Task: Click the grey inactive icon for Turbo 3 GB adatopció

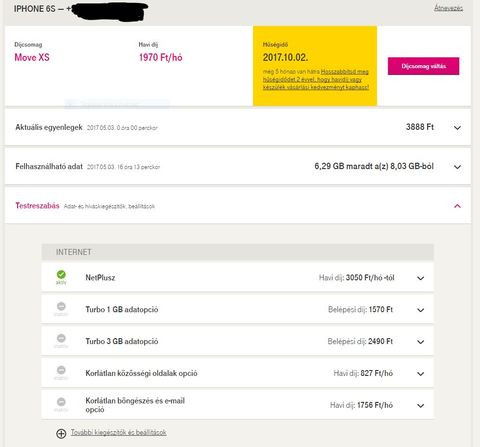Action: coord(61,338)
